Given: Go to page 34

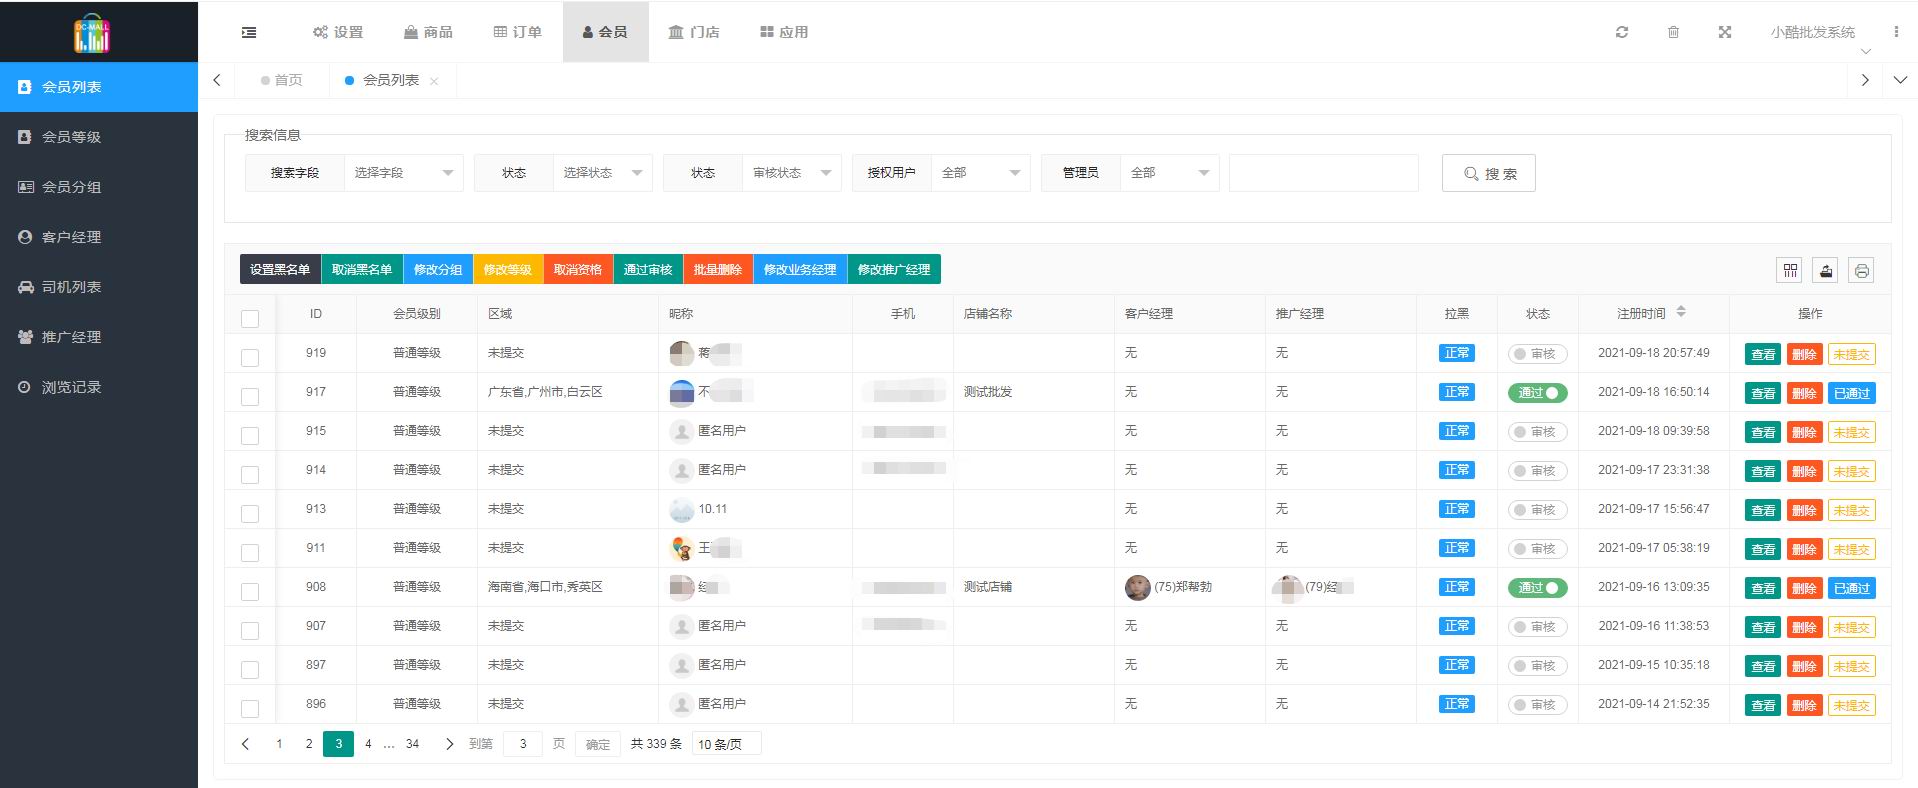Looking at the screenshot, I should coord(412,744).
